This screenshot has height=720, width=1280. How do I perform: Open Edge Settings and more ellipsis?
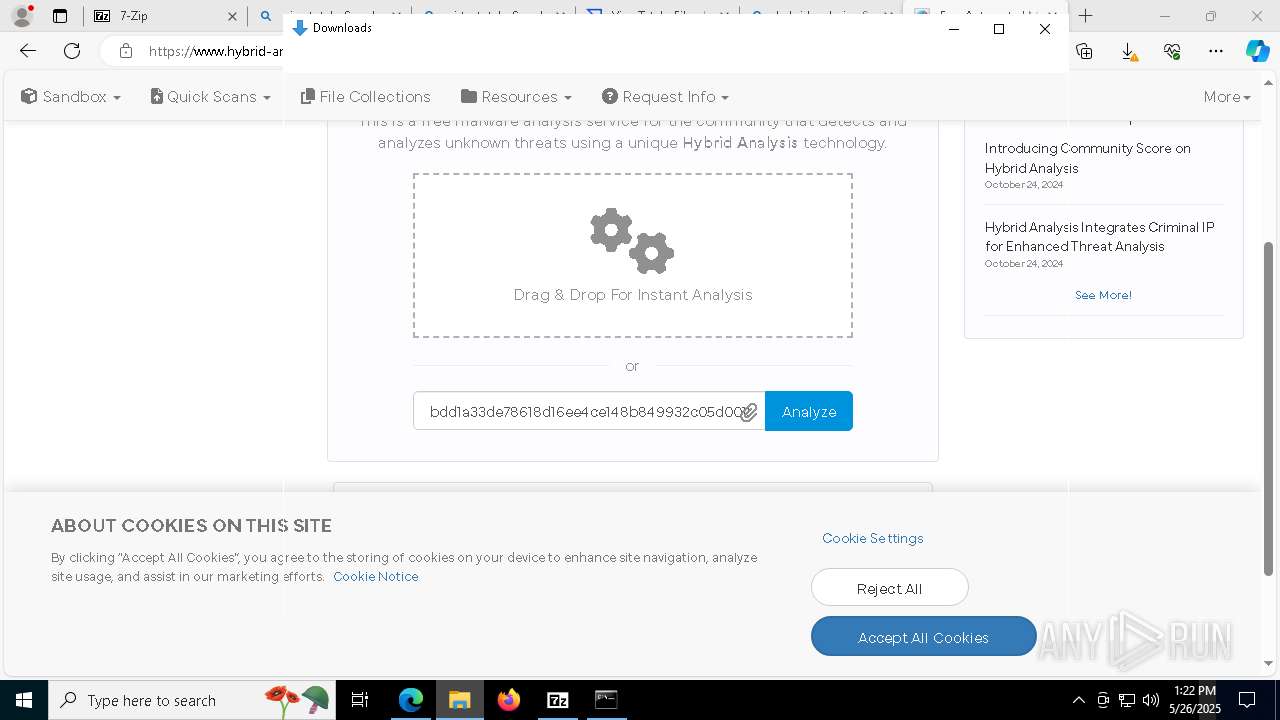coord(1216,51)
